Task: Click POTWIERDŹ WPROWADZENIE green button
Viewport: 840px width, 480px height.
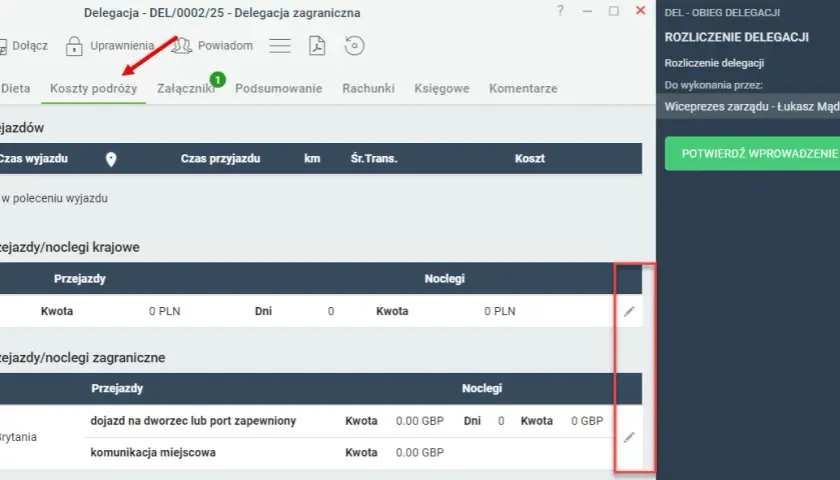Action: tap(752, 154)
